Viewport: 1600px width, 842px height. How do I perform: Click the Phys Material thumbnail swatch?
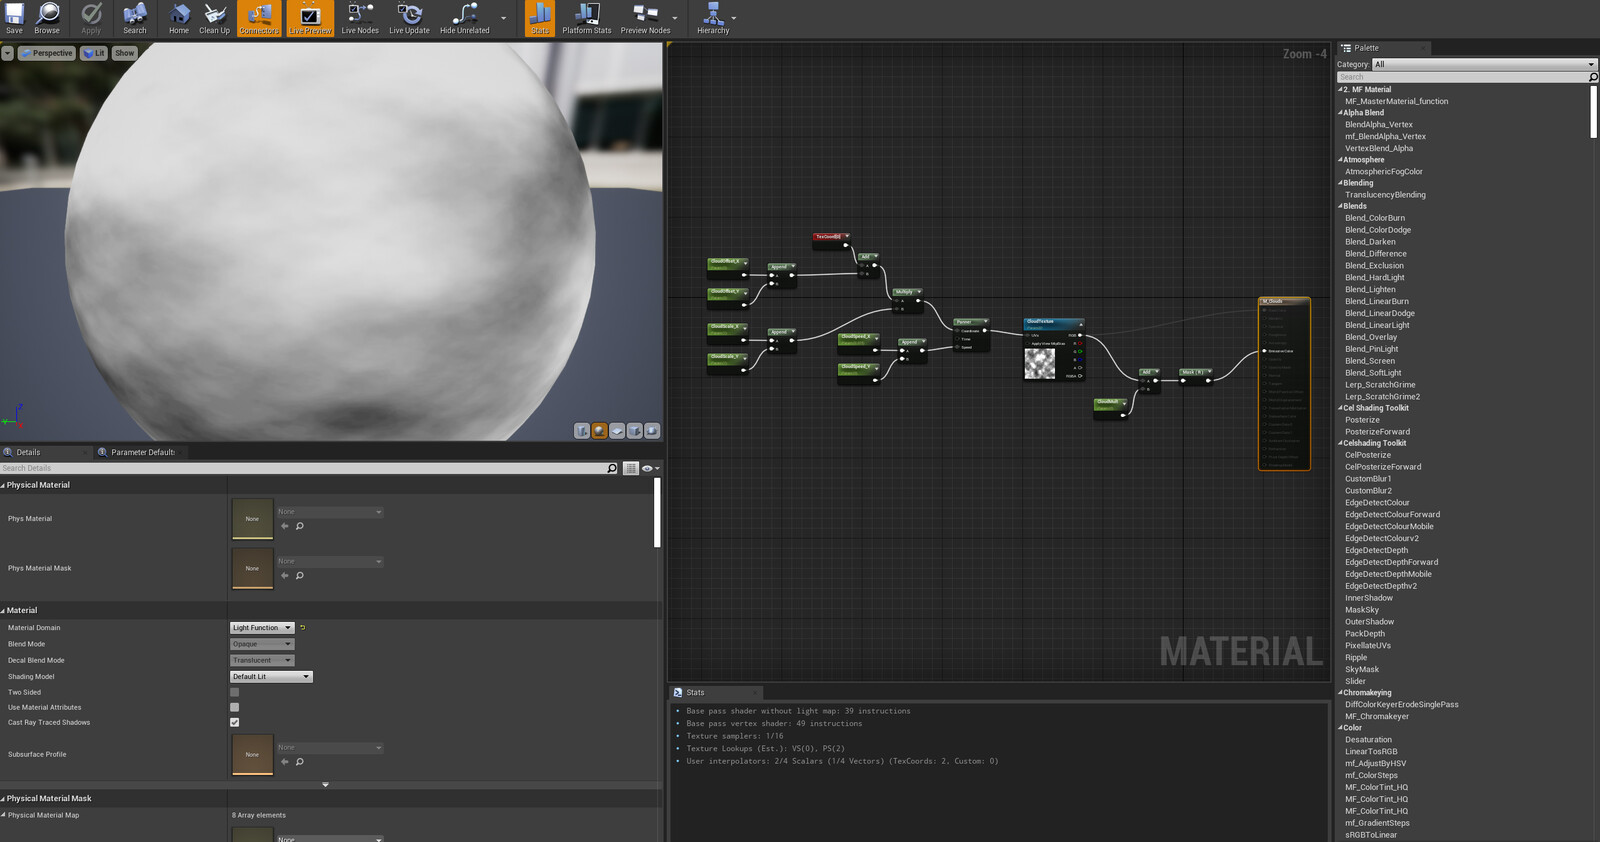click(252, 519)
